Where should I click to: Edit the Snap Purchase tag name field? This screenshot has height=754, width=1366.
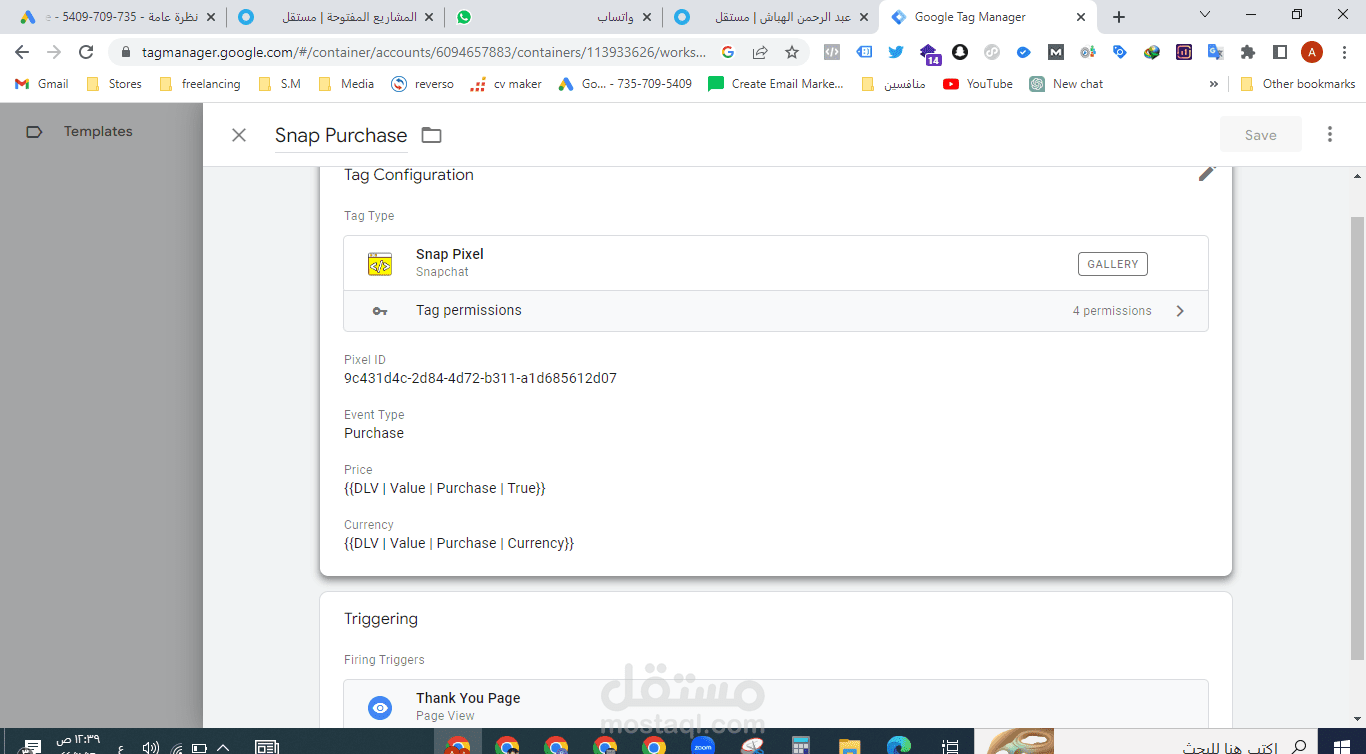pyautogui.click(x=341, y=135)
